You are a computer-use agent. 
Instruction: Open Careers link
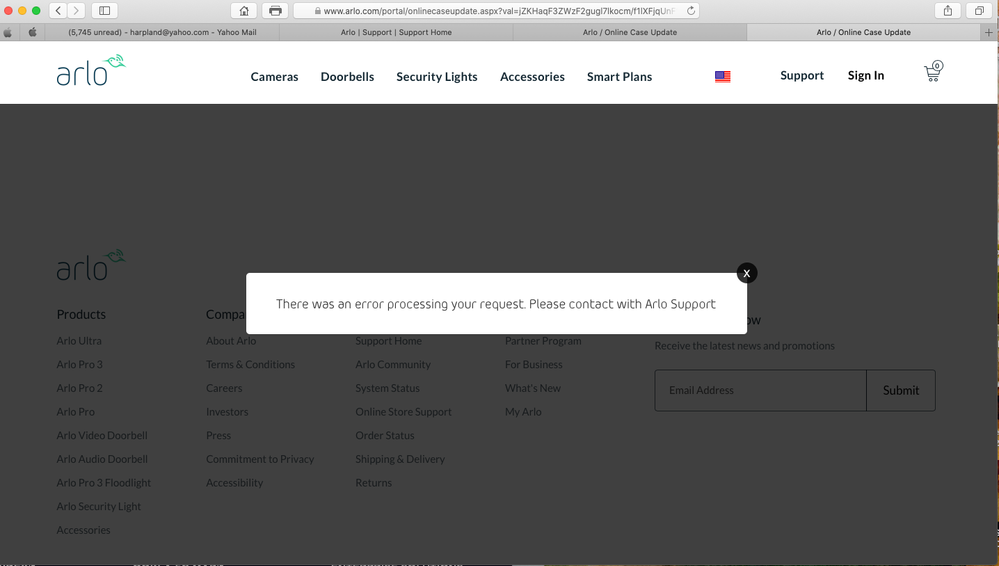click(224, 388)
